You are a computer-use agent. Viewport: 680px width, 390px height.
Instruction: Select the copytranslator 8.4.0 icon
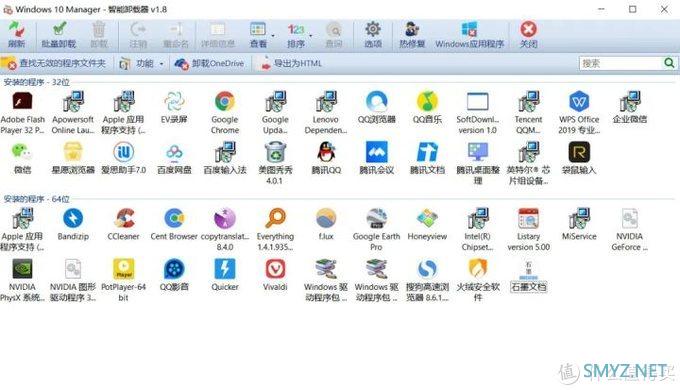(225, 218)
